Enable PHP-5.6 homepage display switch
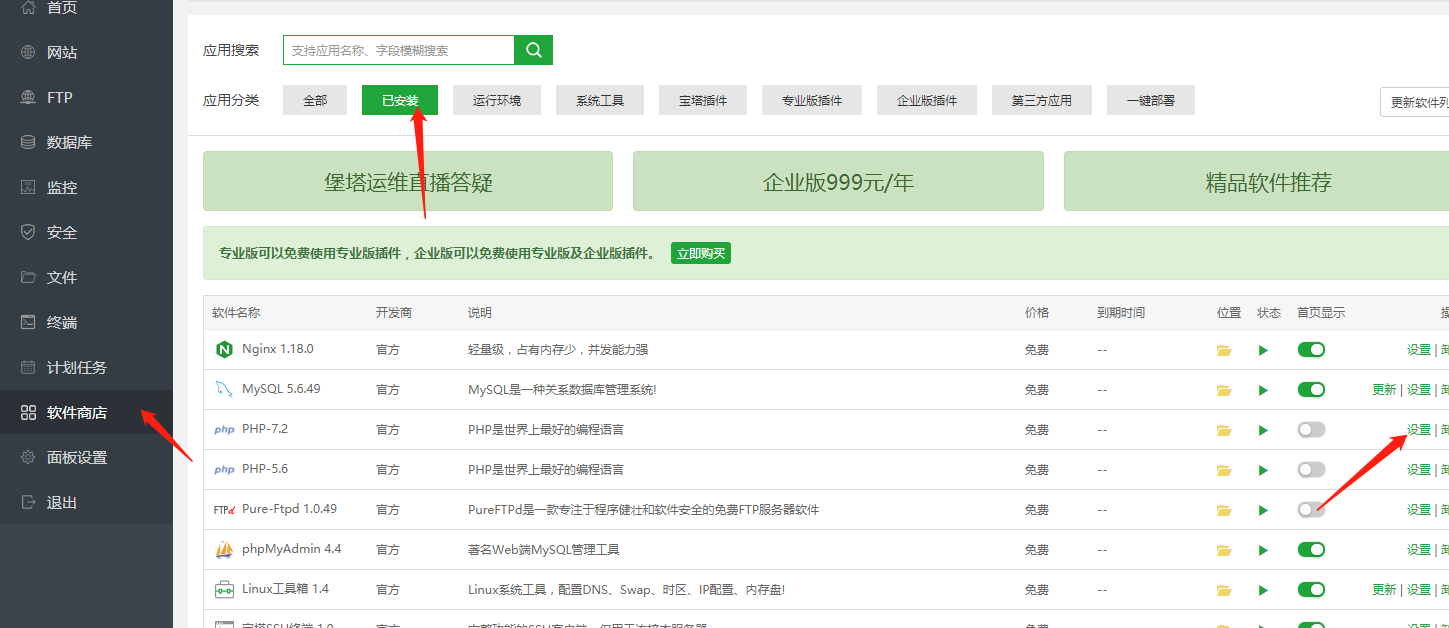Screen dimensions: 1449x628 point(1311,469)
